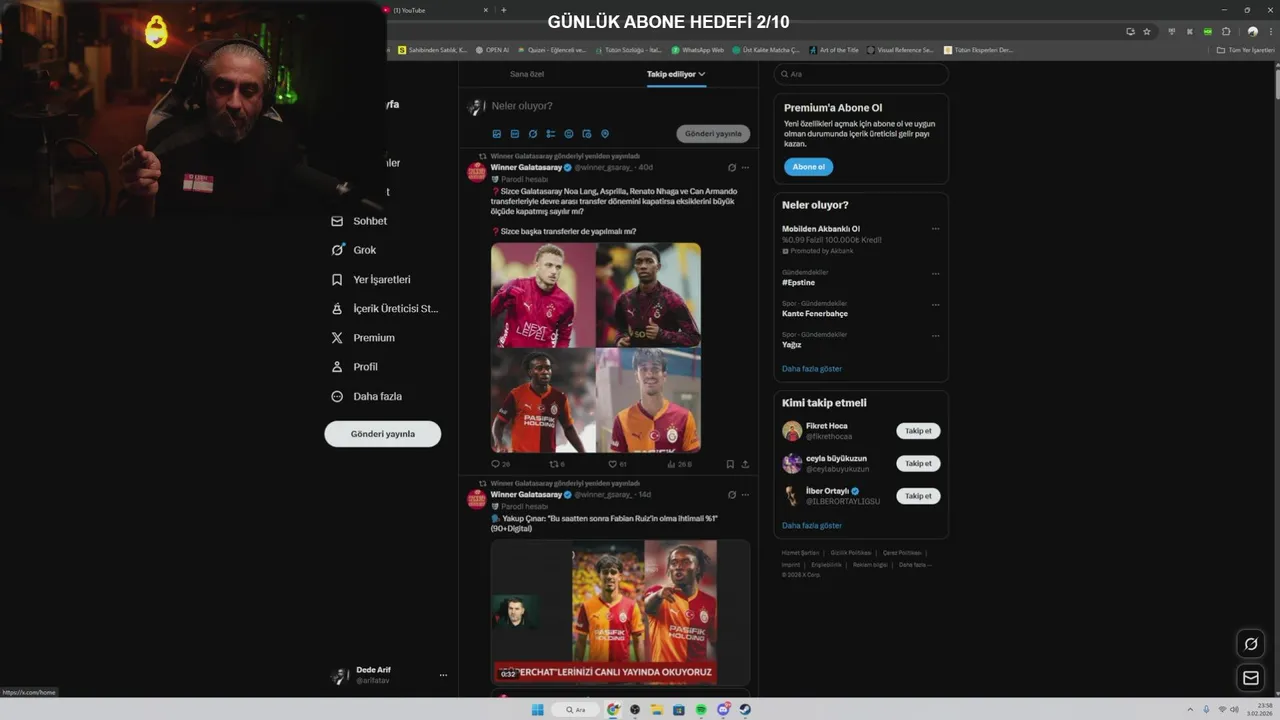Open Grok enhance in the post composer
The width and height of the screenshot is (1280, 720).
[x=533, y=134]
